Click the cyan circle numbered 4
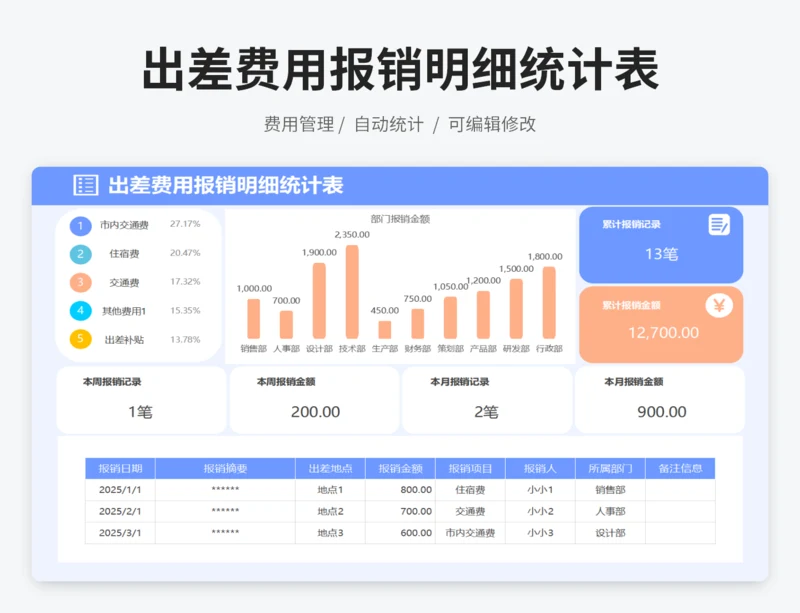Image resolution: width=800 pixels, height=613 pixels. point(80,310)
